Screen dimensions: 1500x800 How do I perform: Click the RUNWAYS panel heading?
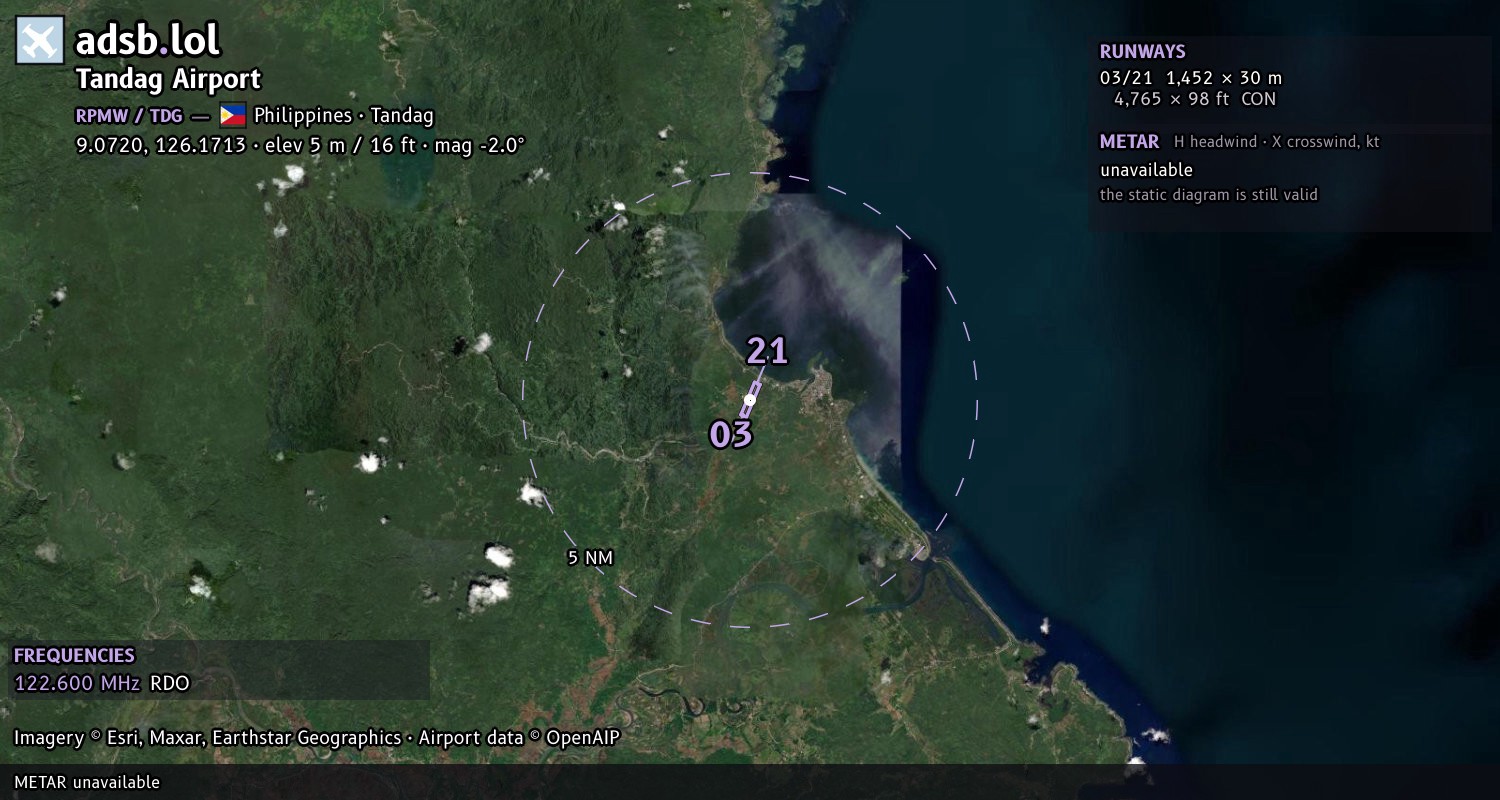[1142, 52]
